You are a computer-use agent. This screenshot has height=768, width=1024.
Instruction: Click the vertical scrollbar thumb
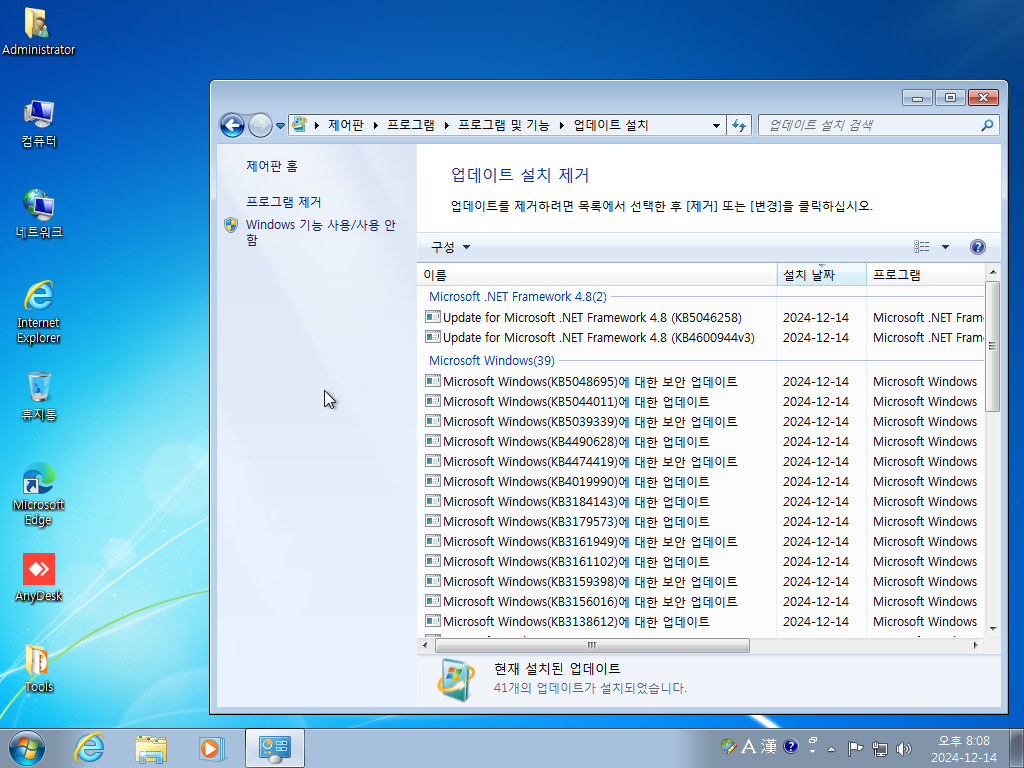(x=993, y=346)
